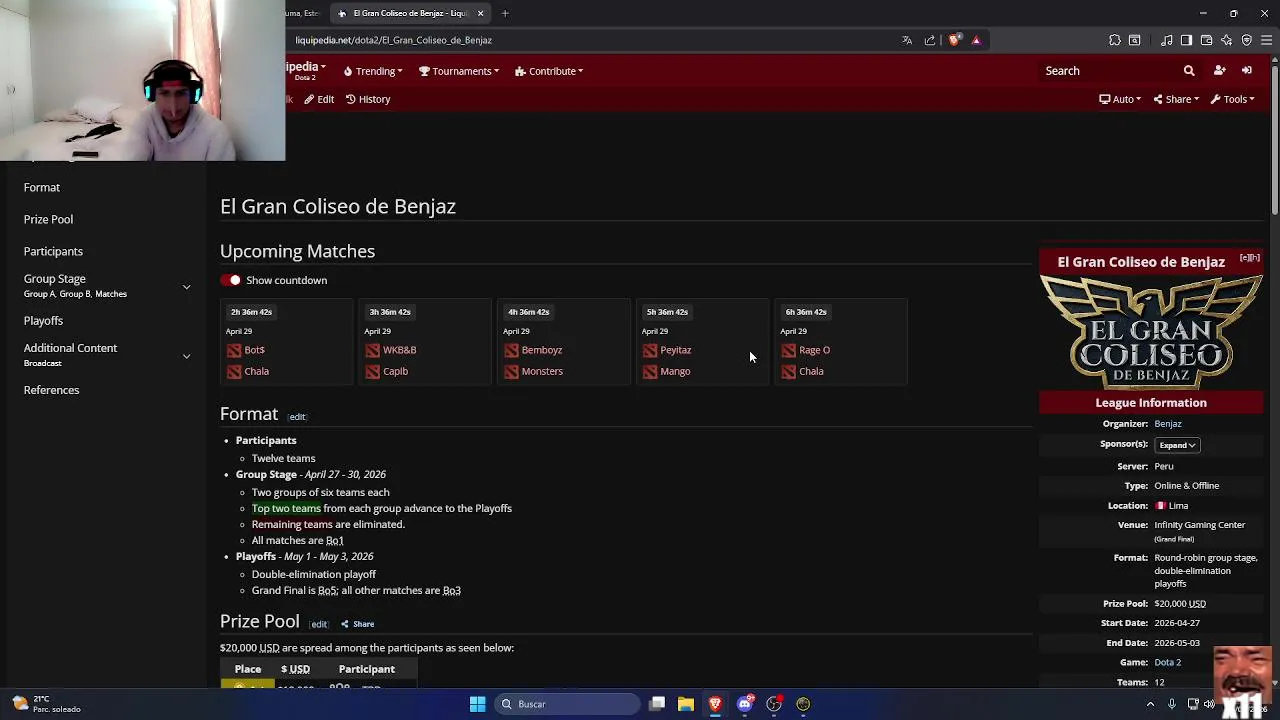
Task: Click the Mango team link
Action: click(x=675, y=371)
